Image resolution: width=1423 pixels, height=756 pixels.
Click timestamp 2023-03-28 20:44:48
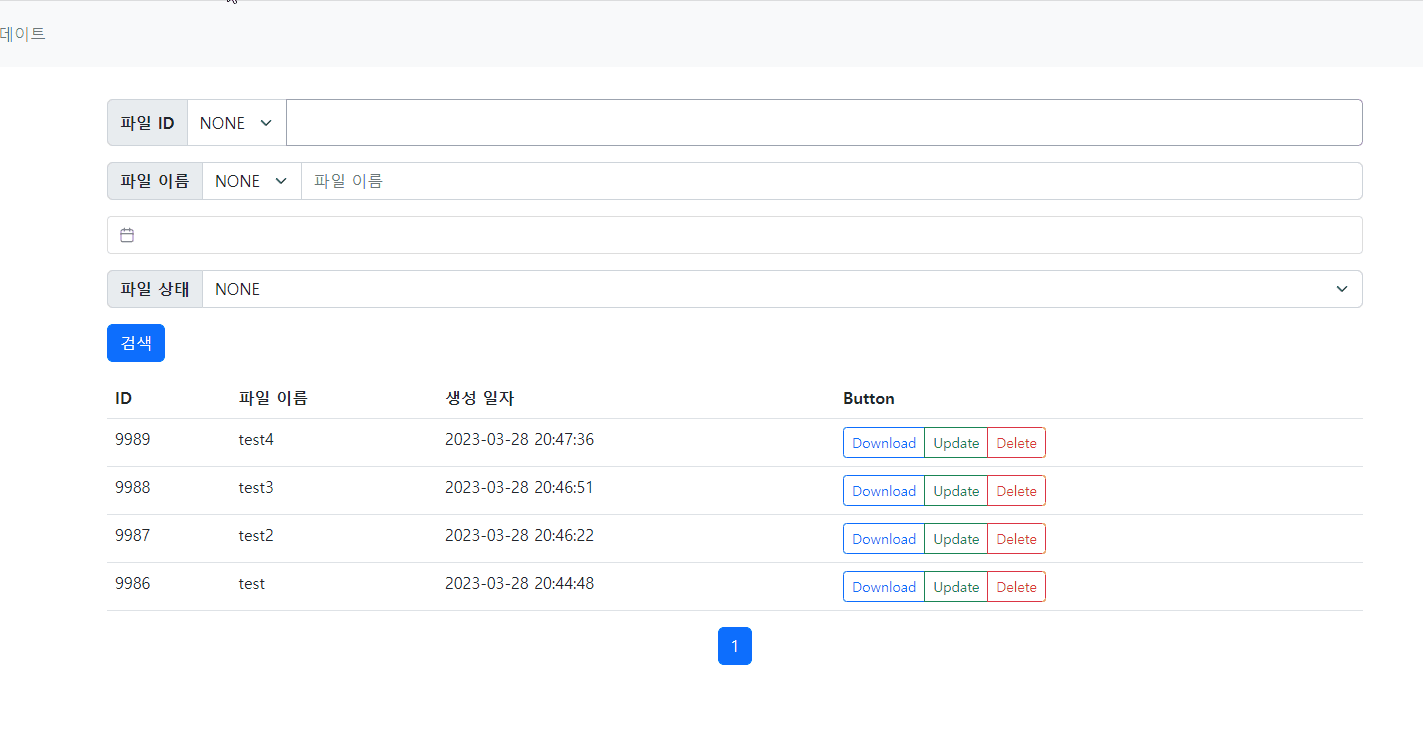(x=519, y=583)
